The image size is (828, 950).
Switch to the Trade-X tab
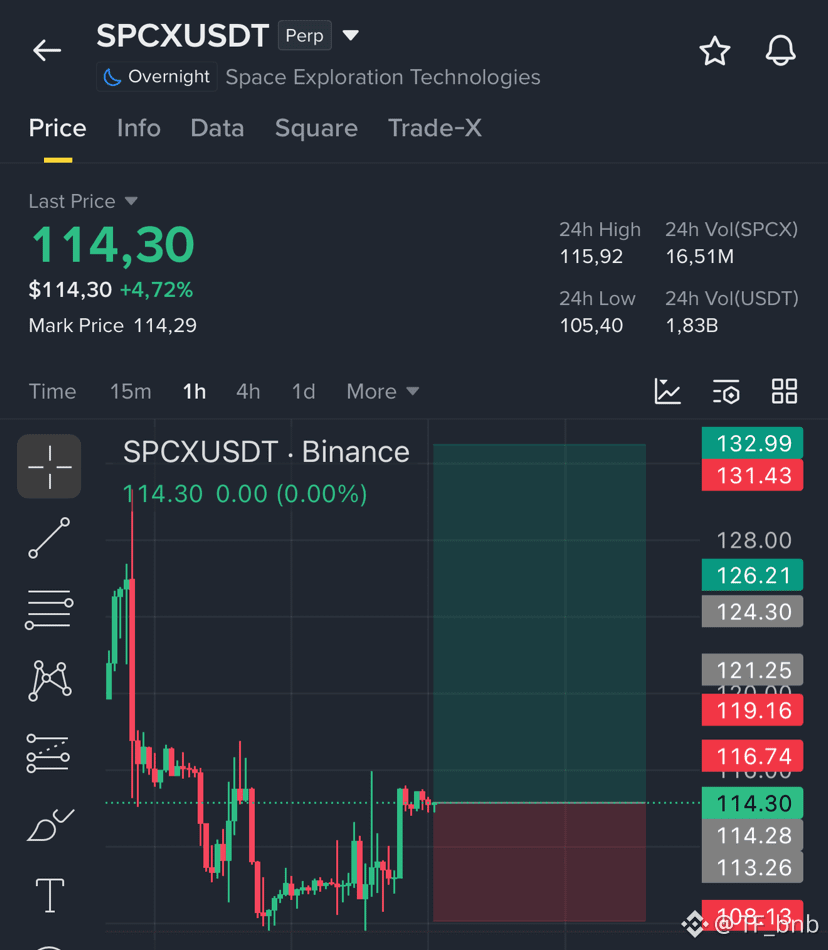[435, 128]
